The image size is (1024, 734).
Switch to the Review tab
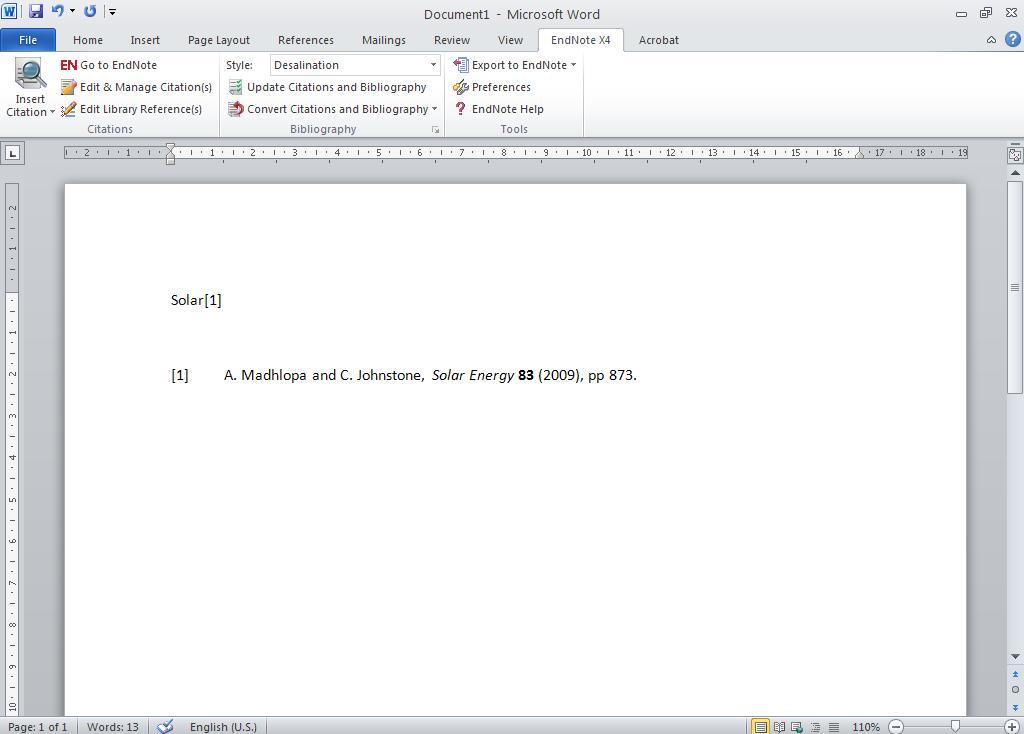pos(452,40)
